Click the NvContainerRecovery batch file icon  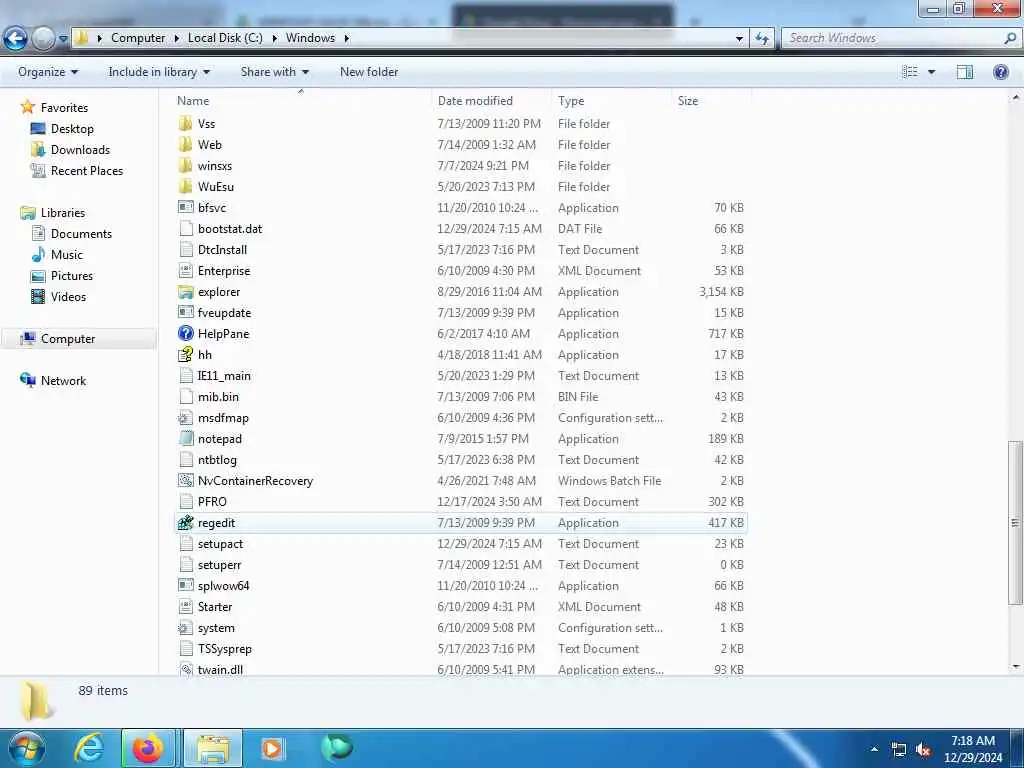(x=186, y=481)
